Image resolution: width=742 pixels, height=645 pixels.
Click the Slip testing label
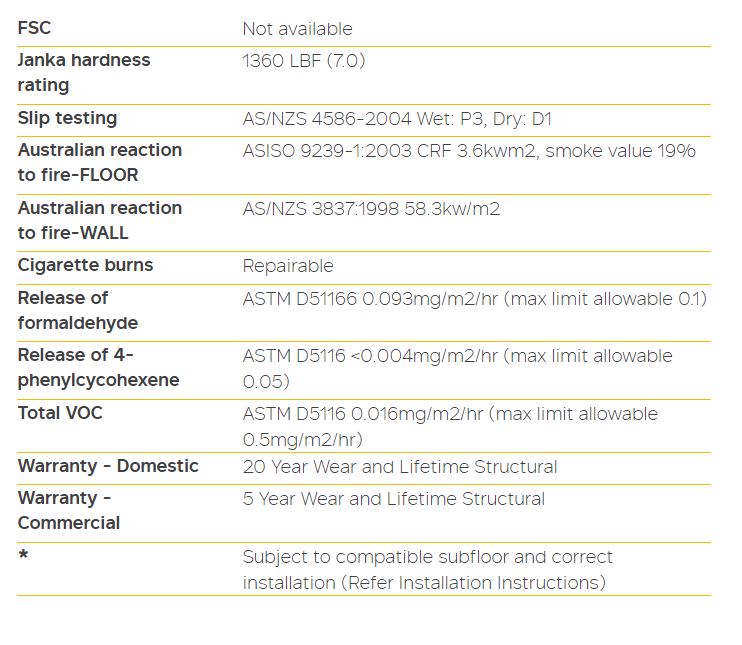coord(68,118)
